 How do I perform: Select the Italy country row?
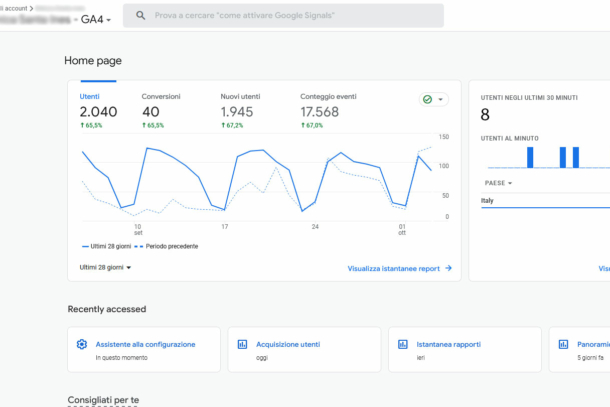[x=545, y=201]
